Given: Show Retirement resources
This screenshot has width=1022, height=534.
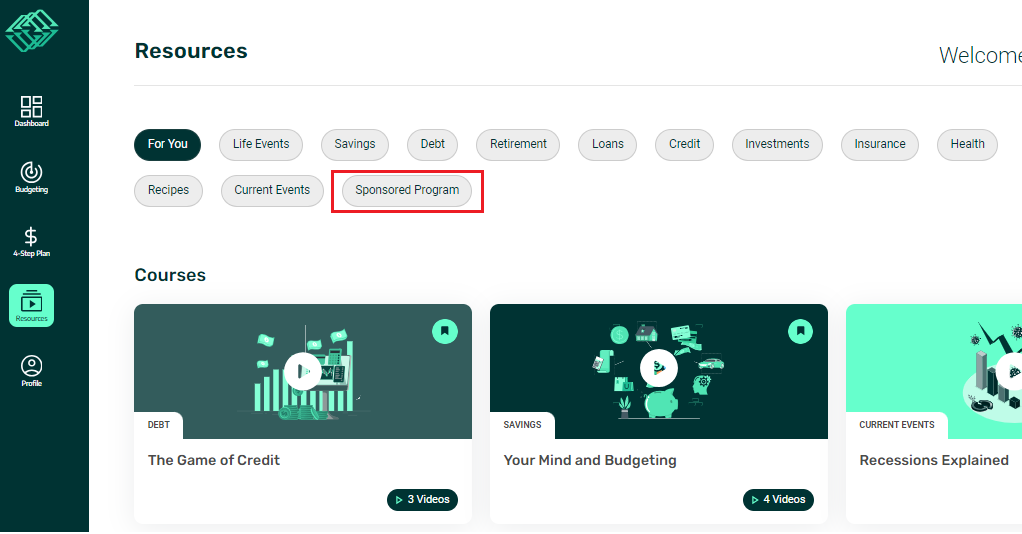Looking at the screenshot, I should (518, 144).
